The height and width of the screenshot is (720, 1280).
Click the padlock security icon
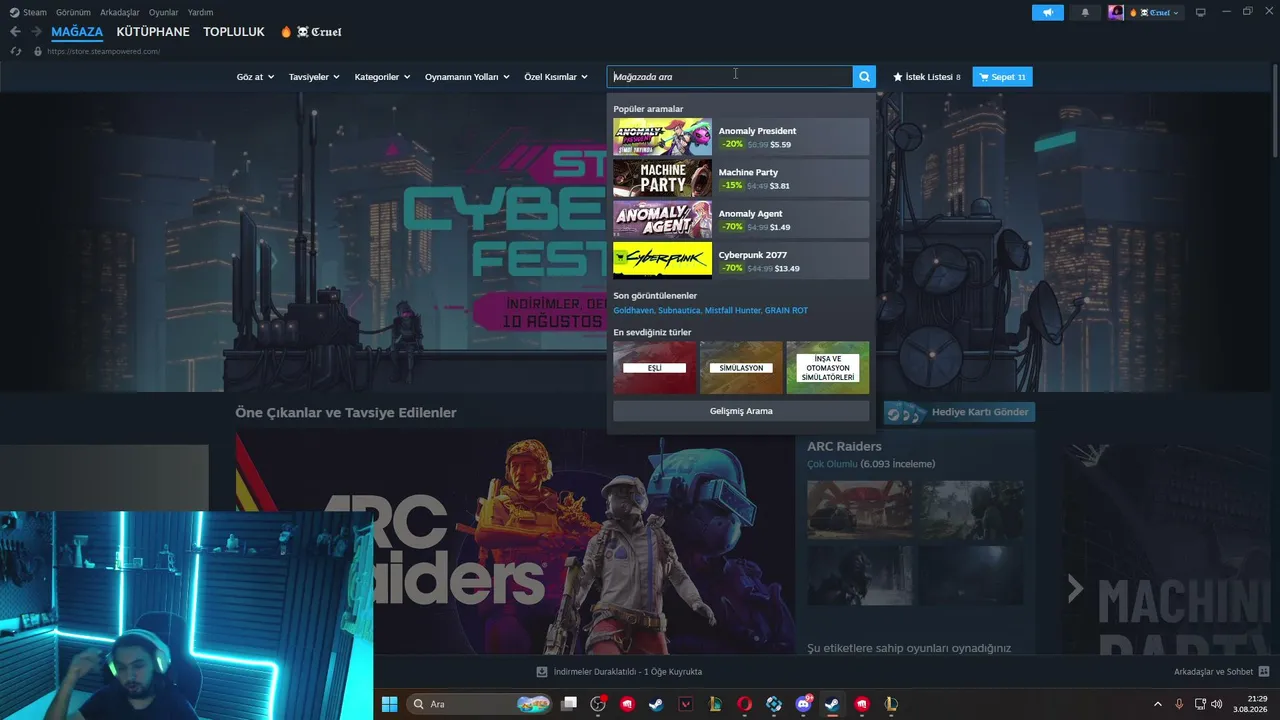[38, 51]
